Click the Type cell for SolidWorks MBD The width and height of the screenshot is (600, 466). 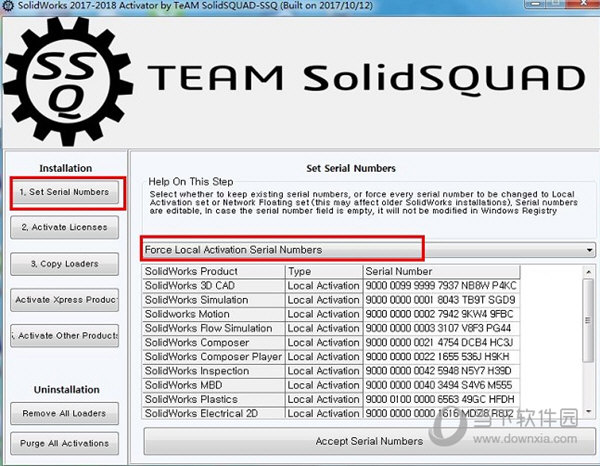[x=324, y=385]
